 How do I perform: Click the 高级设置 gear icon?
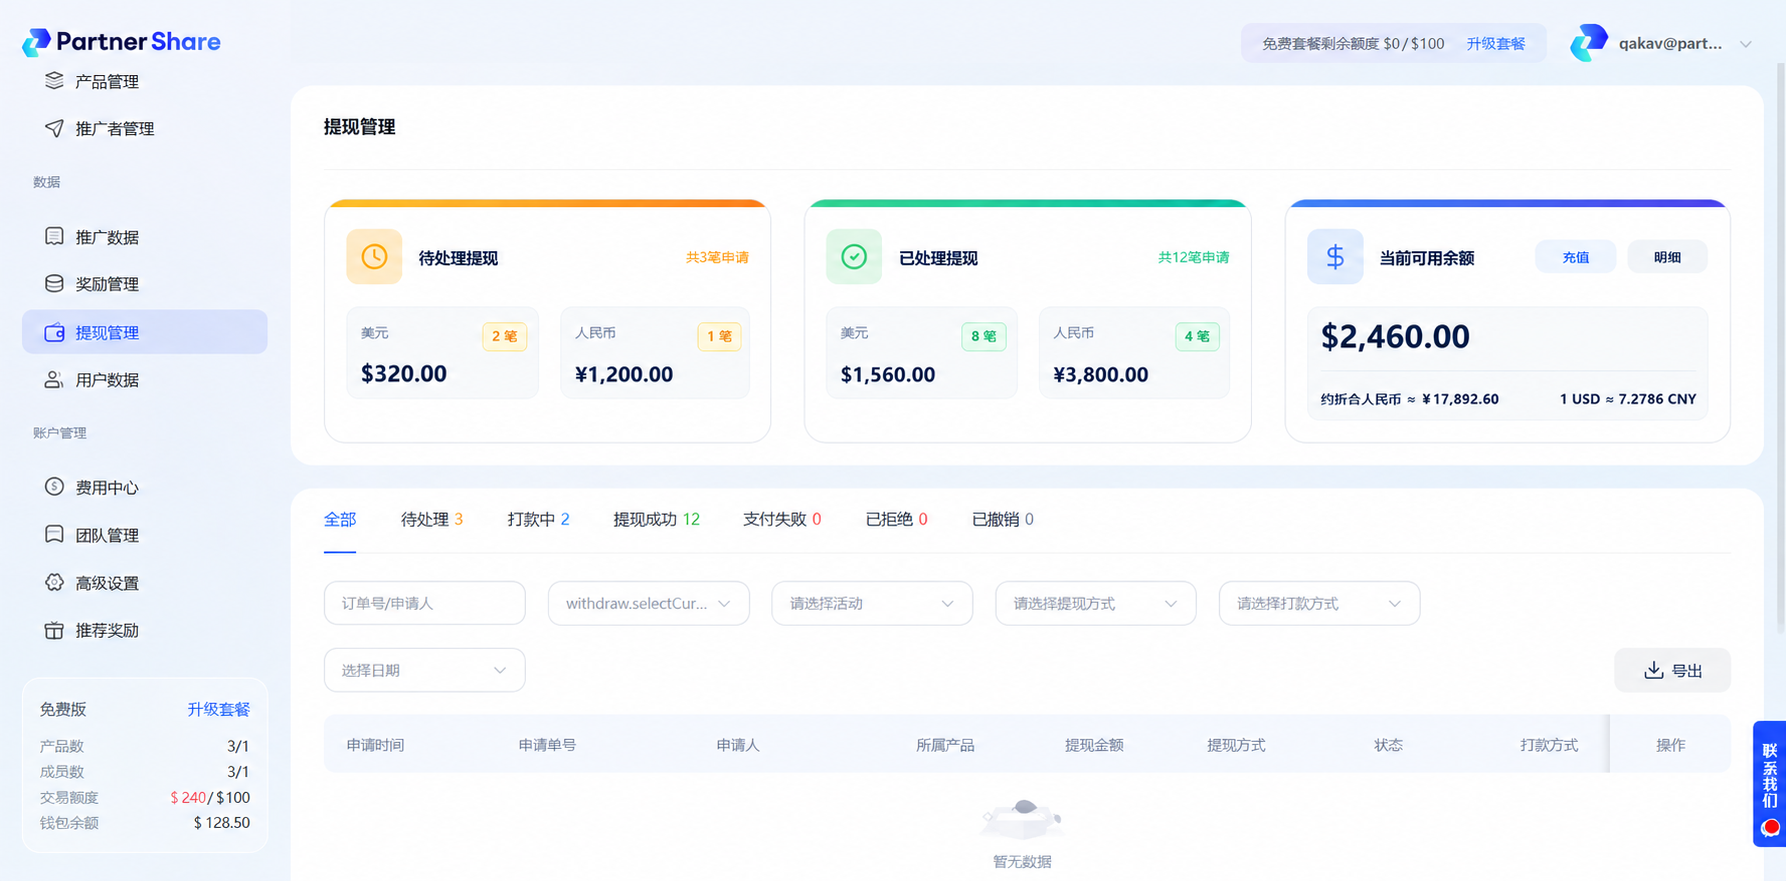pyautogui.click(x=54, y=582)
